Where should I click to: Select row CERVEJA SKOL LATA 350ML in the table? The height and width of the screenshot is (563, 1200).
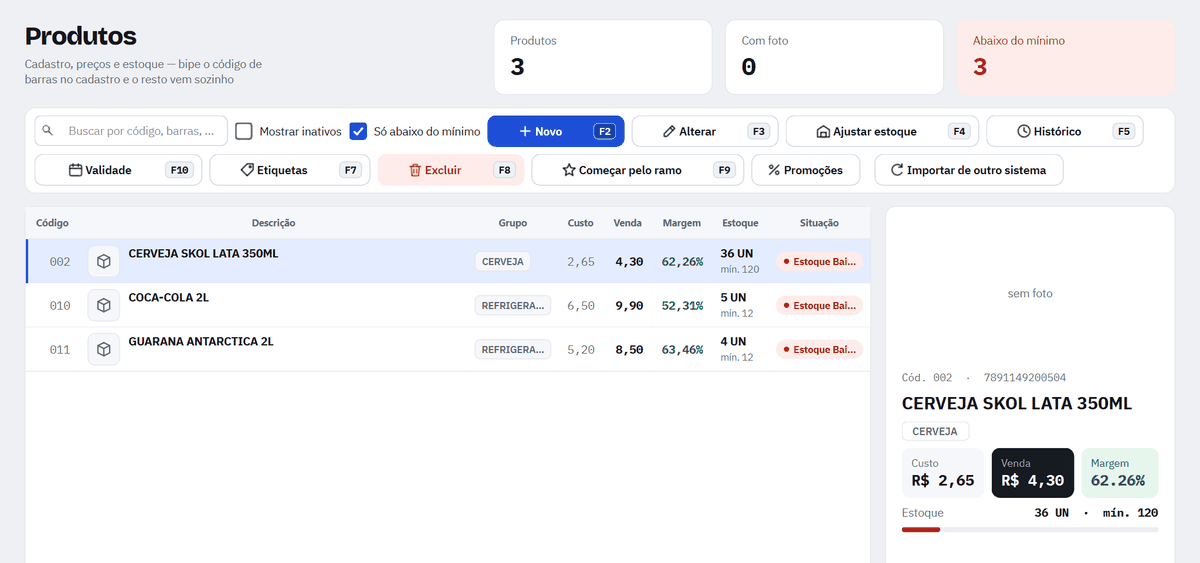(448, 261)
